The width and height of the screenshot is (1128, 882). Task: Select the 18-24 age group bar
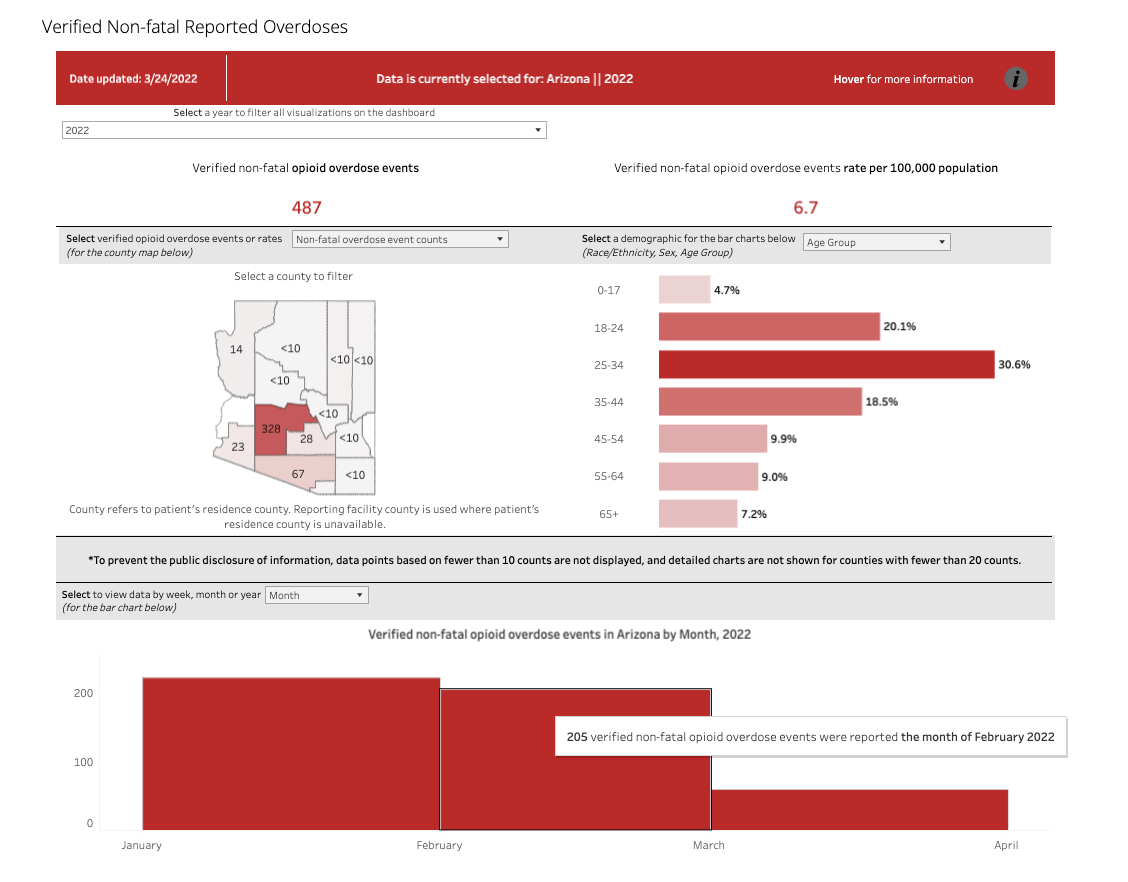769,327
